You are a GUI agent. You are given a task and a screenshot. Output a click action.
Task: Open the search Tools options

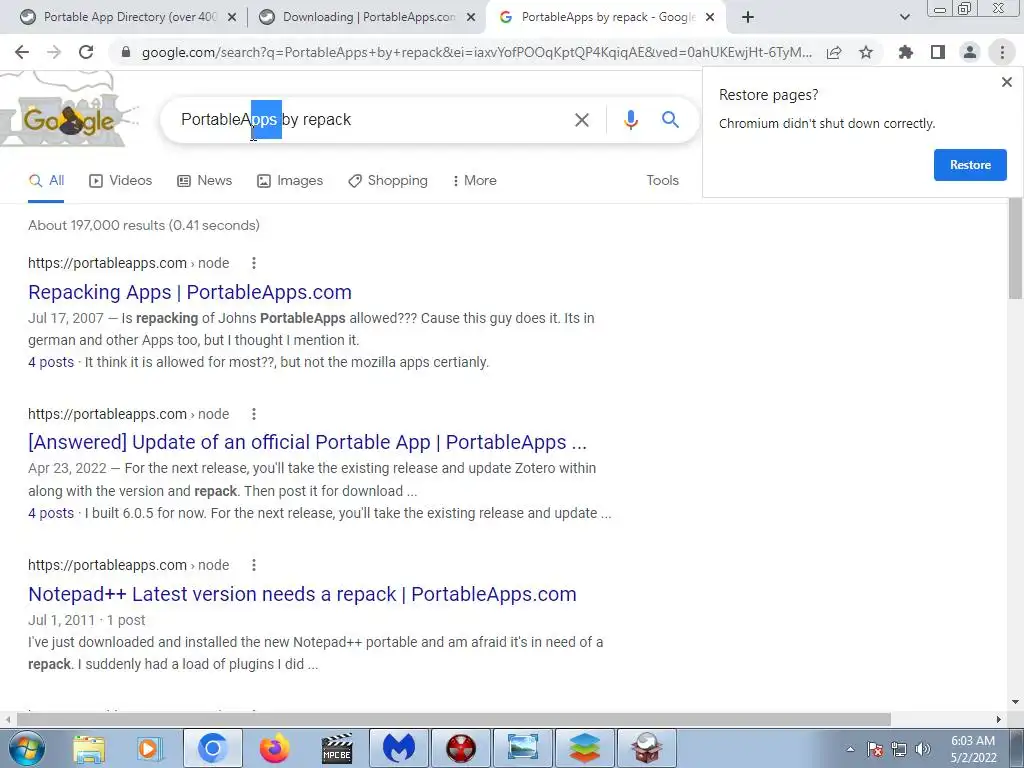point(662,180)
